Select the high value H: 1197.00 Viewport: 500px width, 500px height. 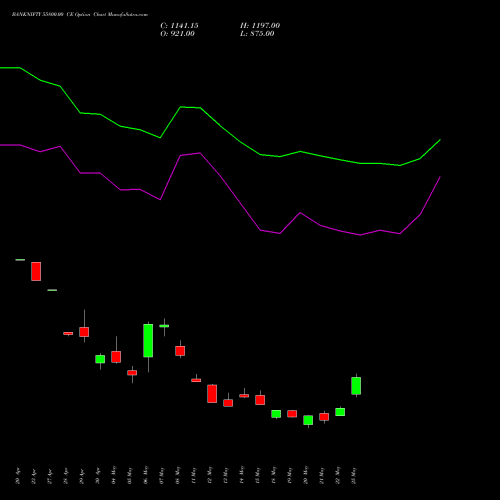pyautogui.click(x=260, y=26)
